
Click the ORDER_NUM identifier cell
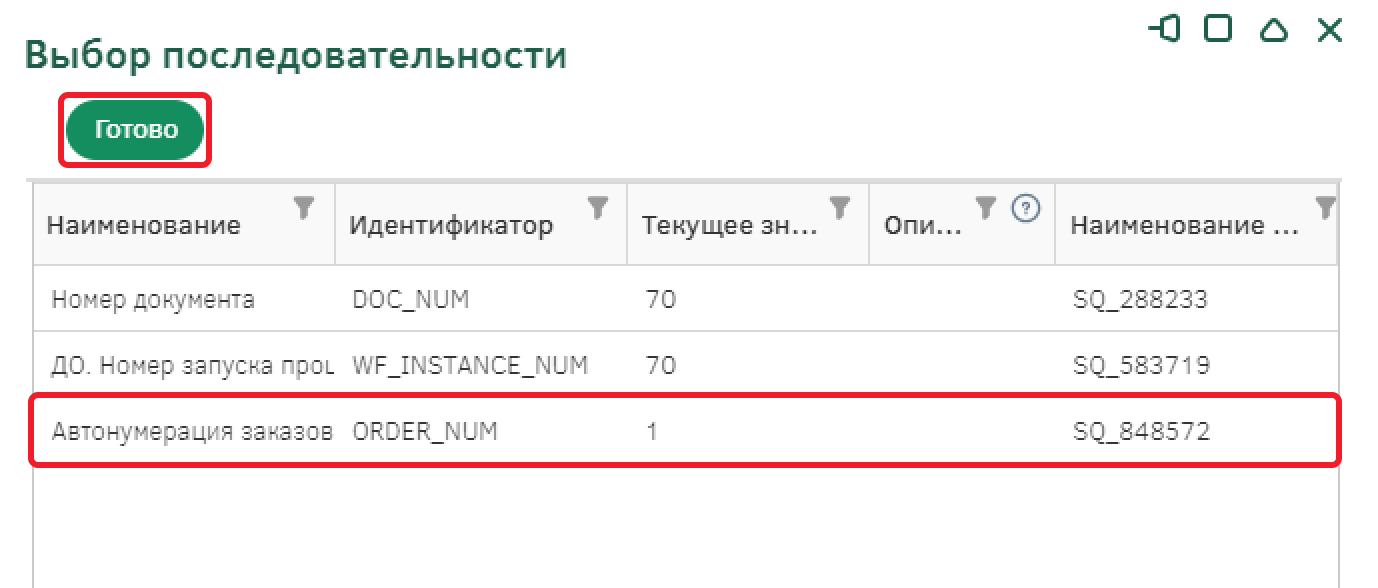point(425,431)
